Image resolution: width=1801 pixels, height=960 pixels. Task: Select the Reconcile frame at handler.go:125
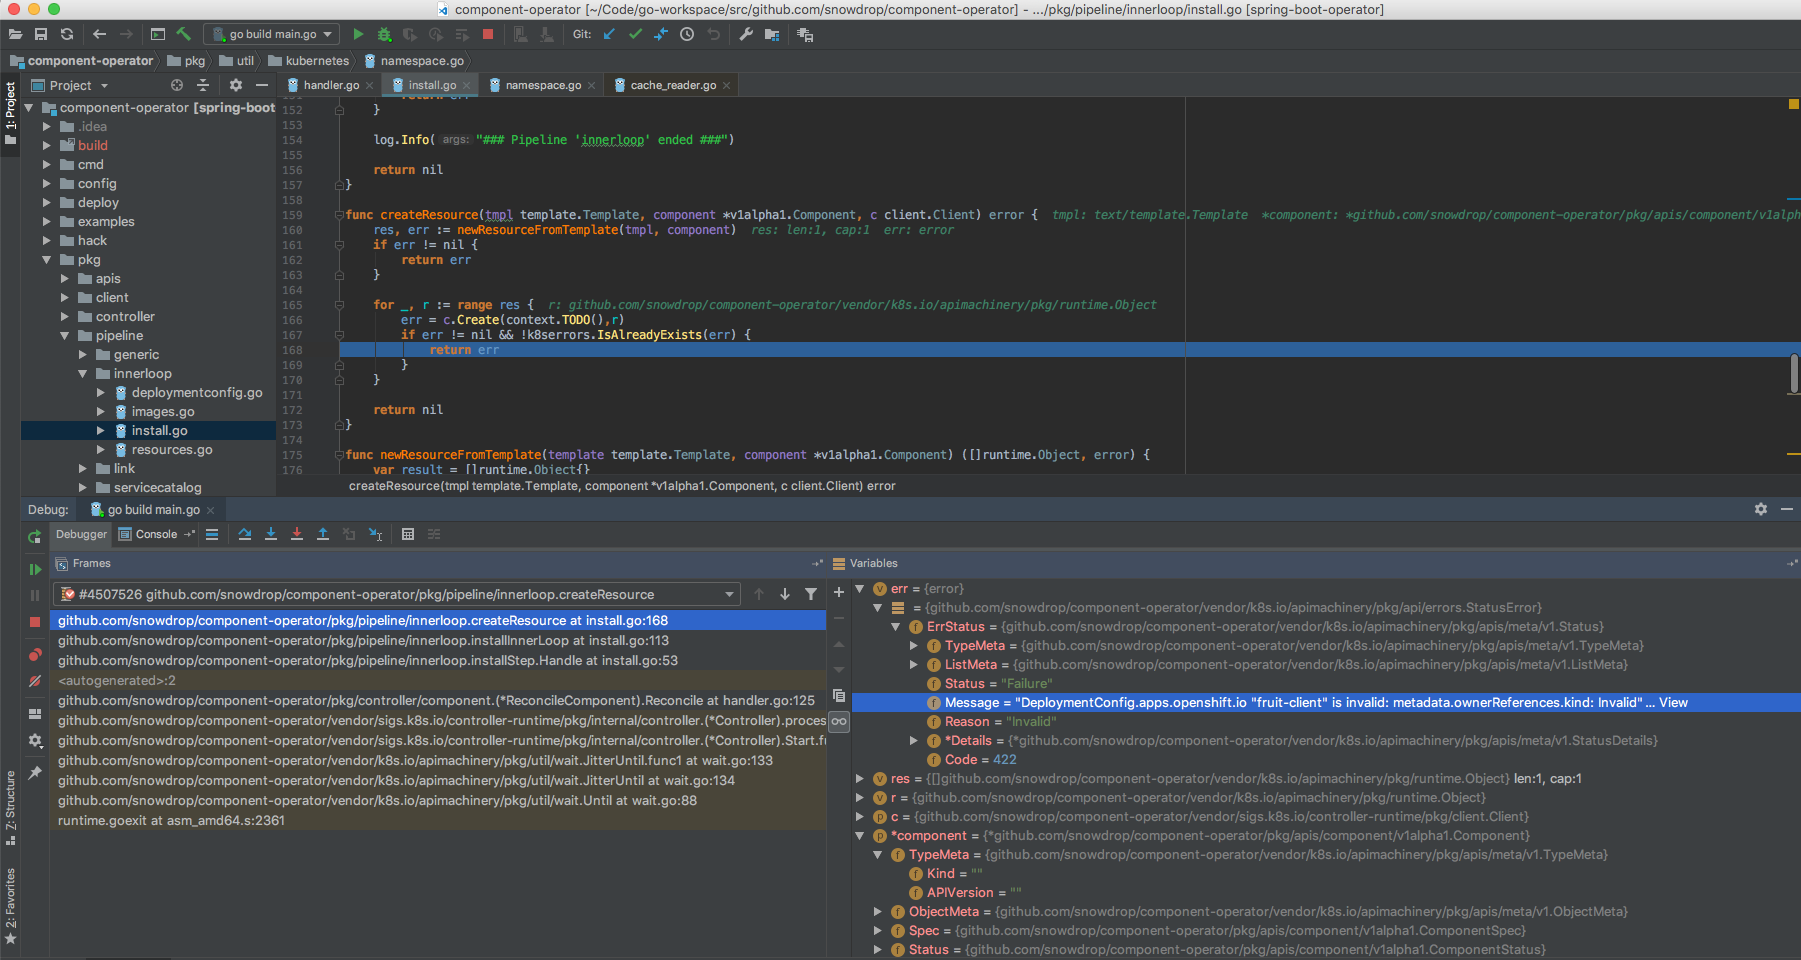pos(436,701)
